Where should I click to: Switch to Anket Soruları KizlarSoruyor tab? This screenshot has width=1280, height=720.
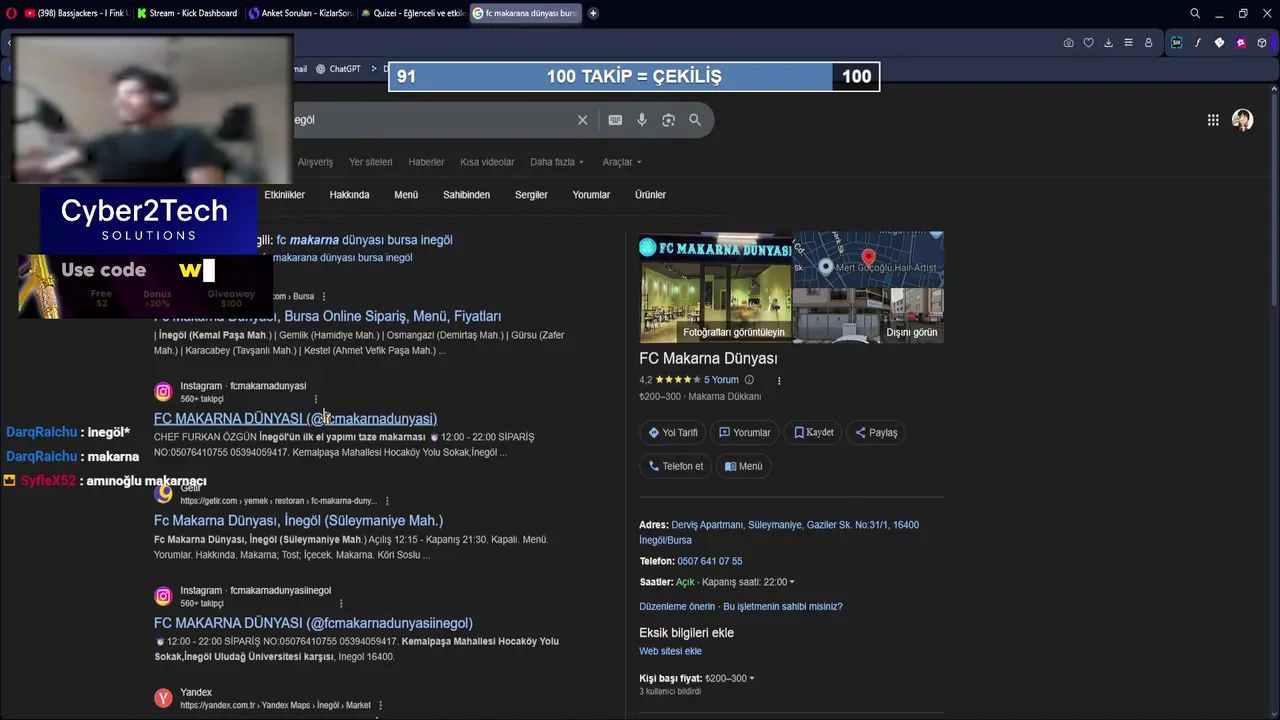(300, 13)
